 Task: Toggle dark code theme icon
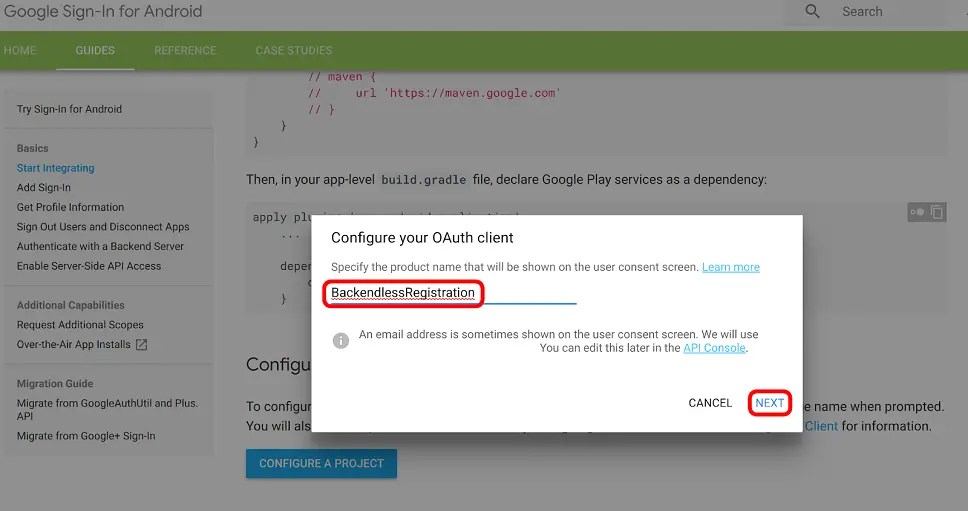click(x=917, y=212)
